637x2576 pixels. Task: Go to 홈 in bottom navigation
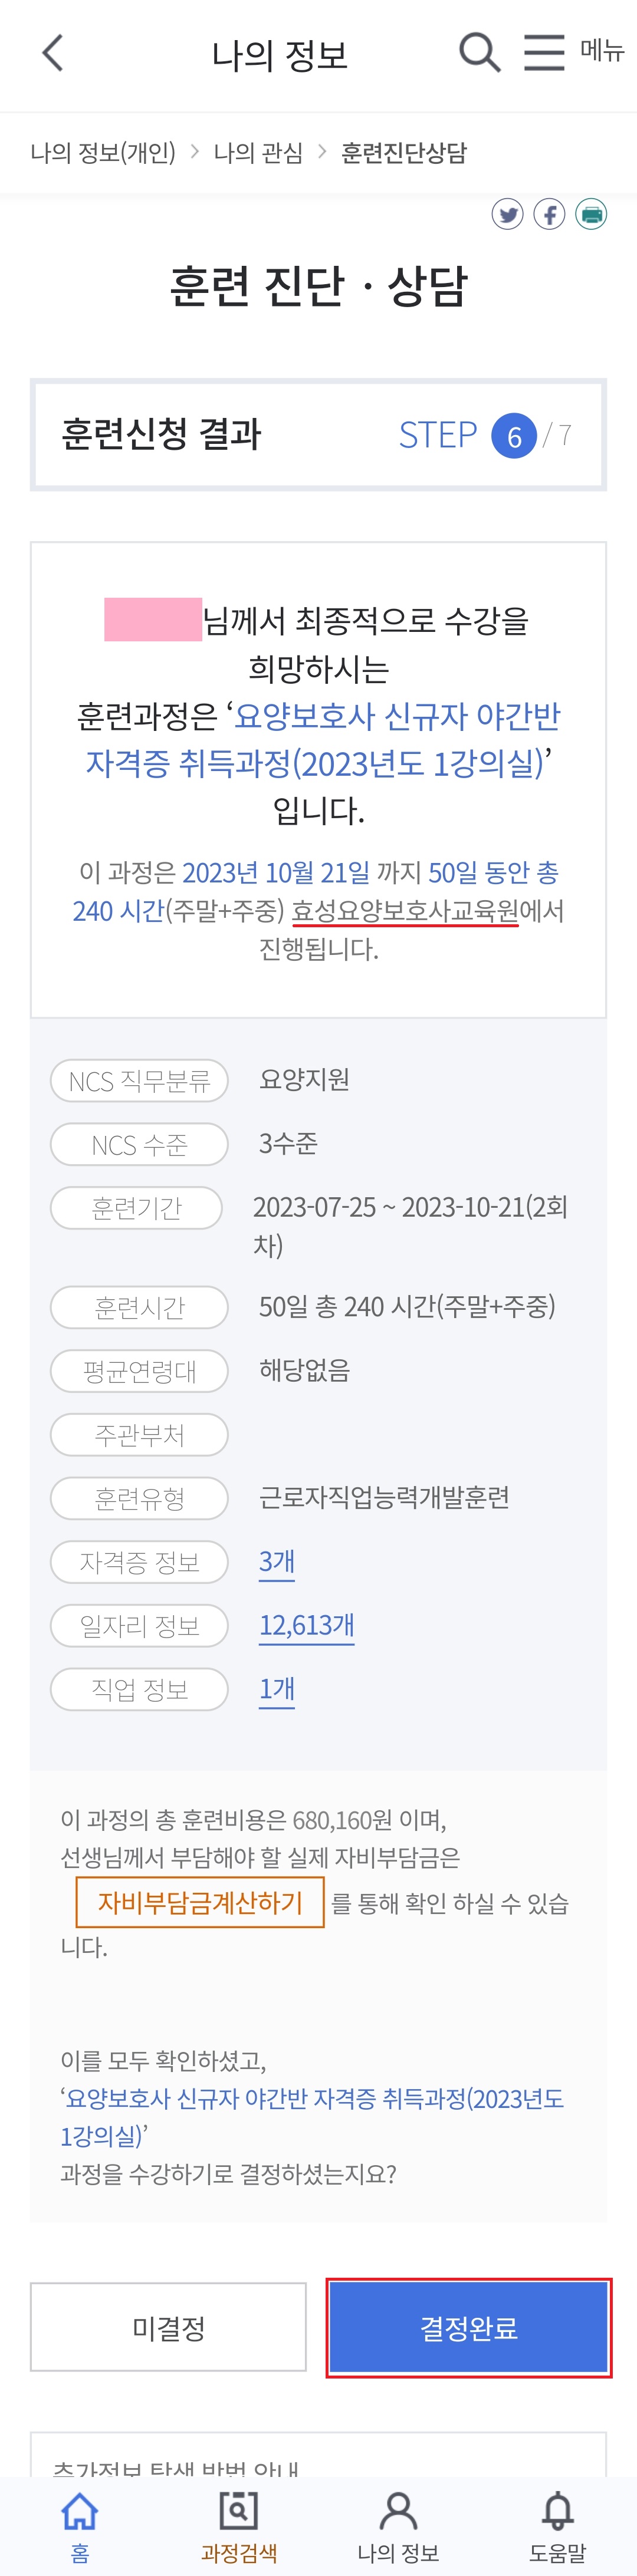pos(80,2526)
